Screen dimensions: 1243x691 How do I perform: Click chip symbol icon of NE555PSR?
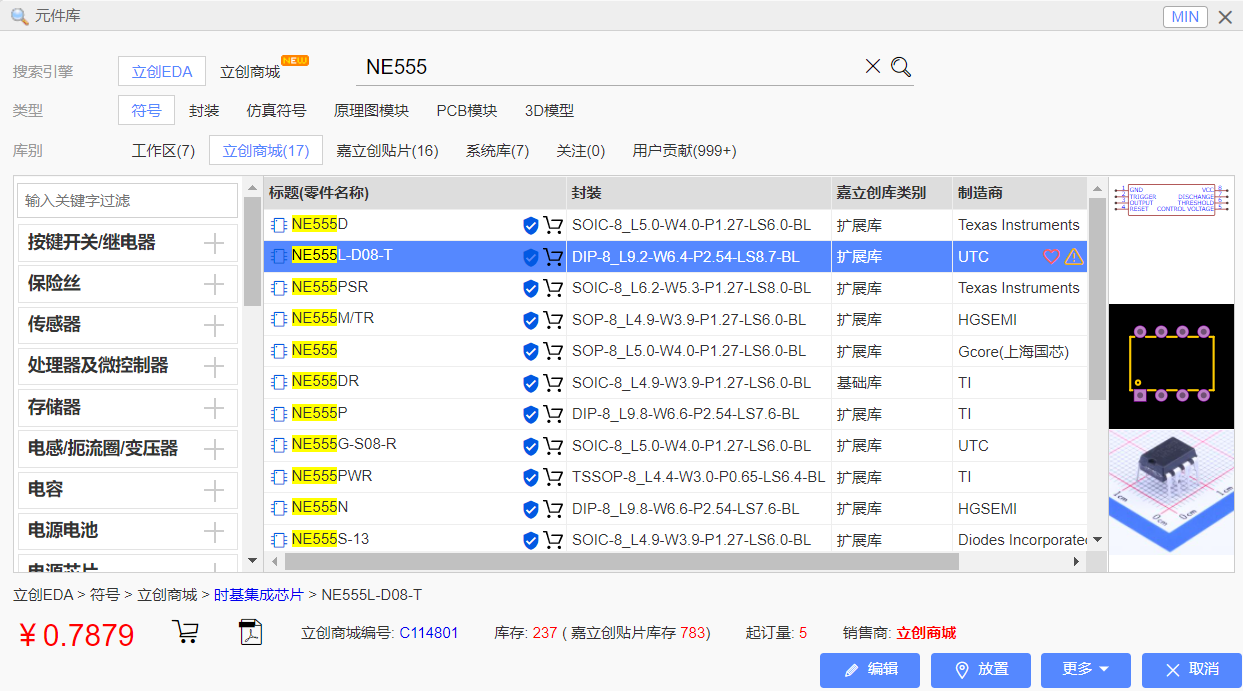pos(279,288)
